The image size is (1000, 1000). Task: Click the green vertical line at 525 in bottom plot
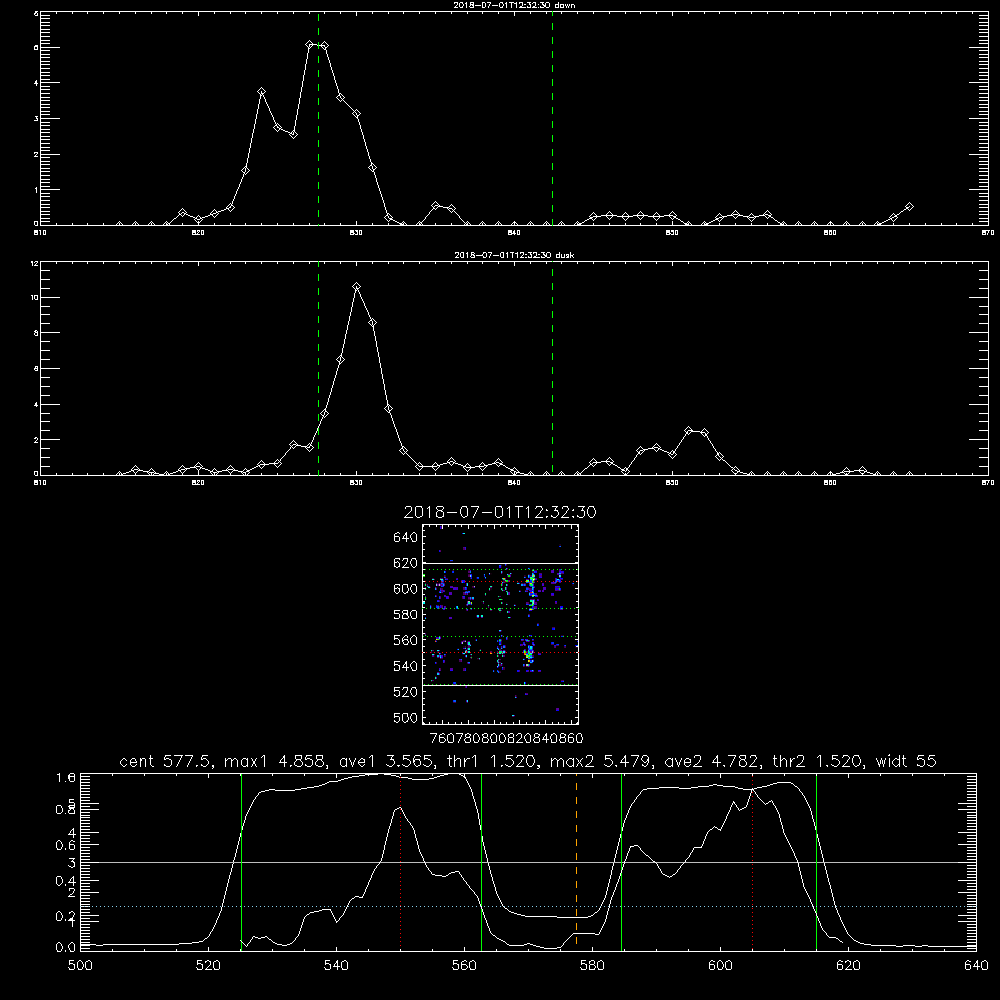pos(241,862)
